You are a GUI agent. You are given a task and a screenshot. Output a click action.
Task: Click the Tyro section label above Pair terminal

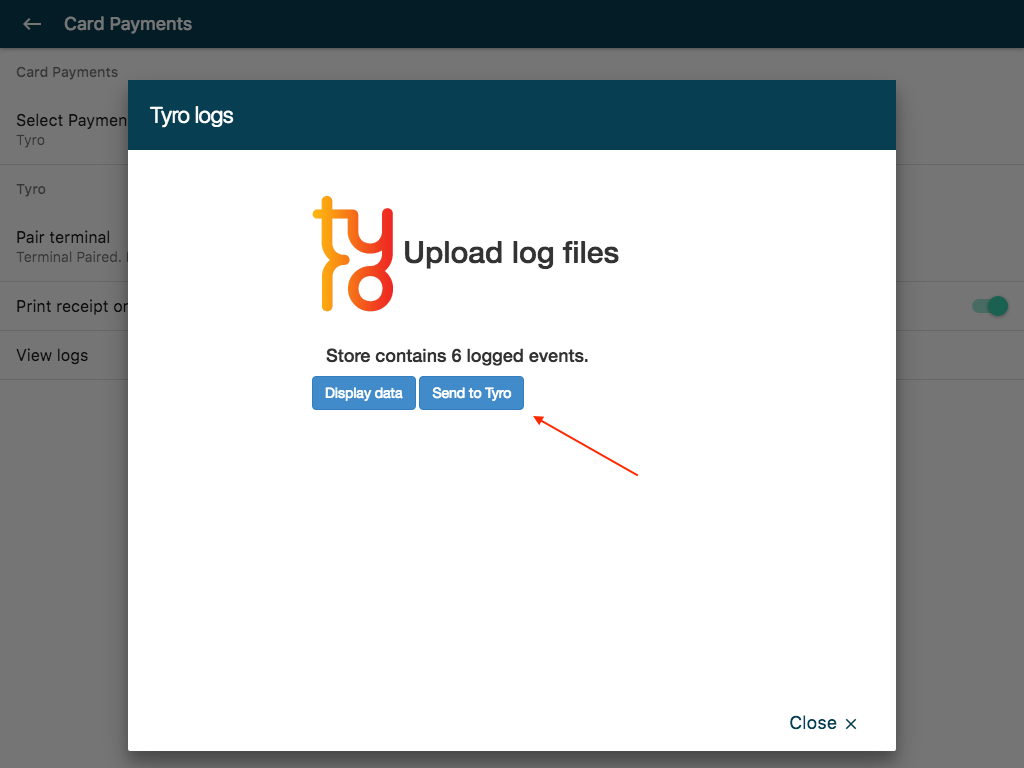click(31, 189)
